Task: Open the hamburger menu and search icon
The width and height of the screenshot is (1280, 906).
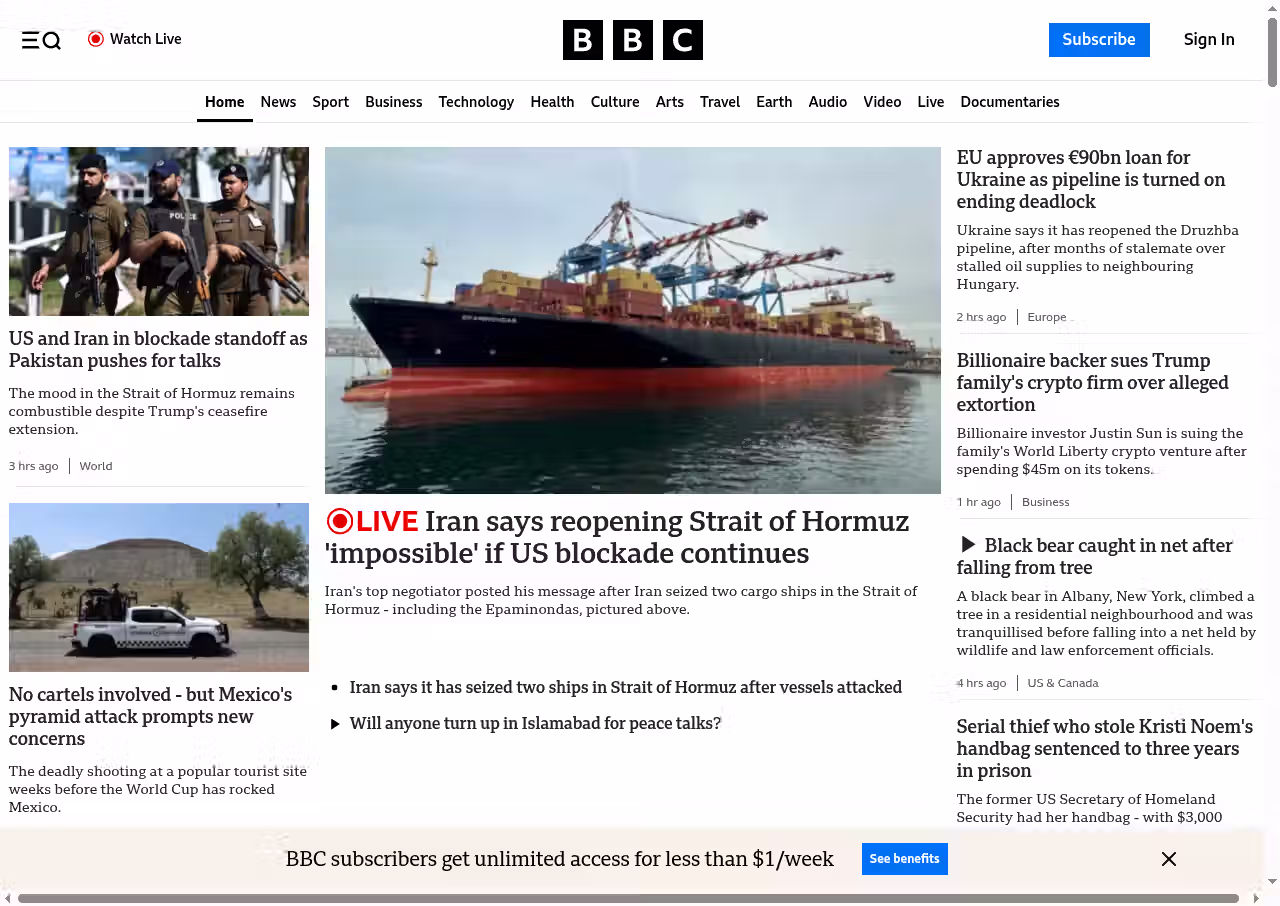Action: tap(41, 40)
